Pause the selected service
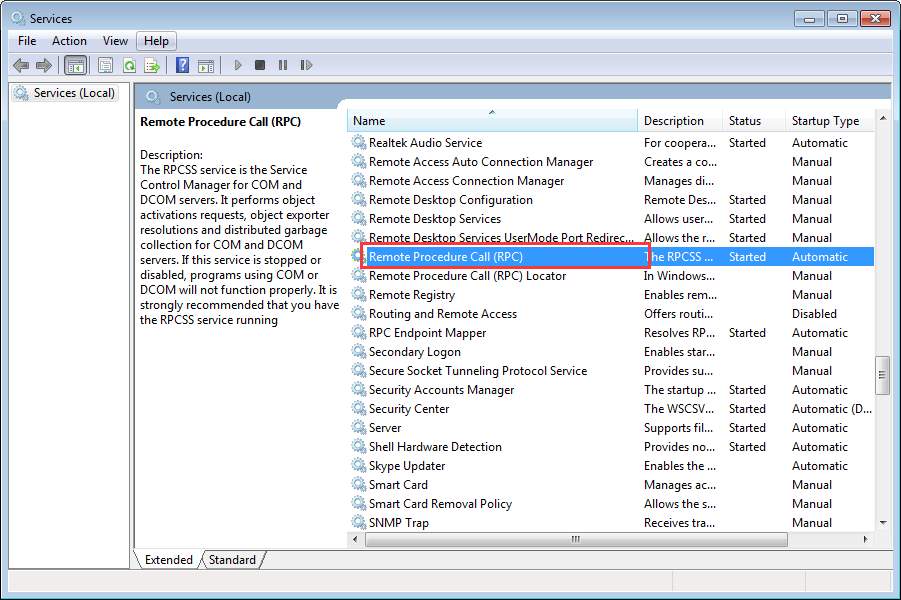The width and height of the screenshot is (901, 600). [x=282, y=64]
